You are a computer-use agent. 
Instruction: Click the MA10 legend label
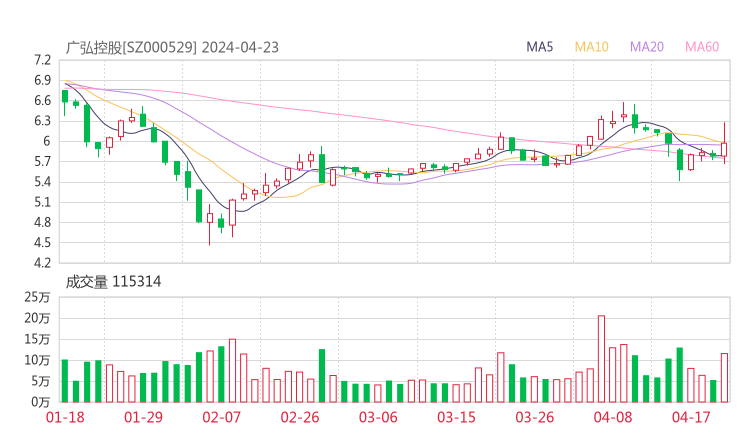[x=591, y=47]
